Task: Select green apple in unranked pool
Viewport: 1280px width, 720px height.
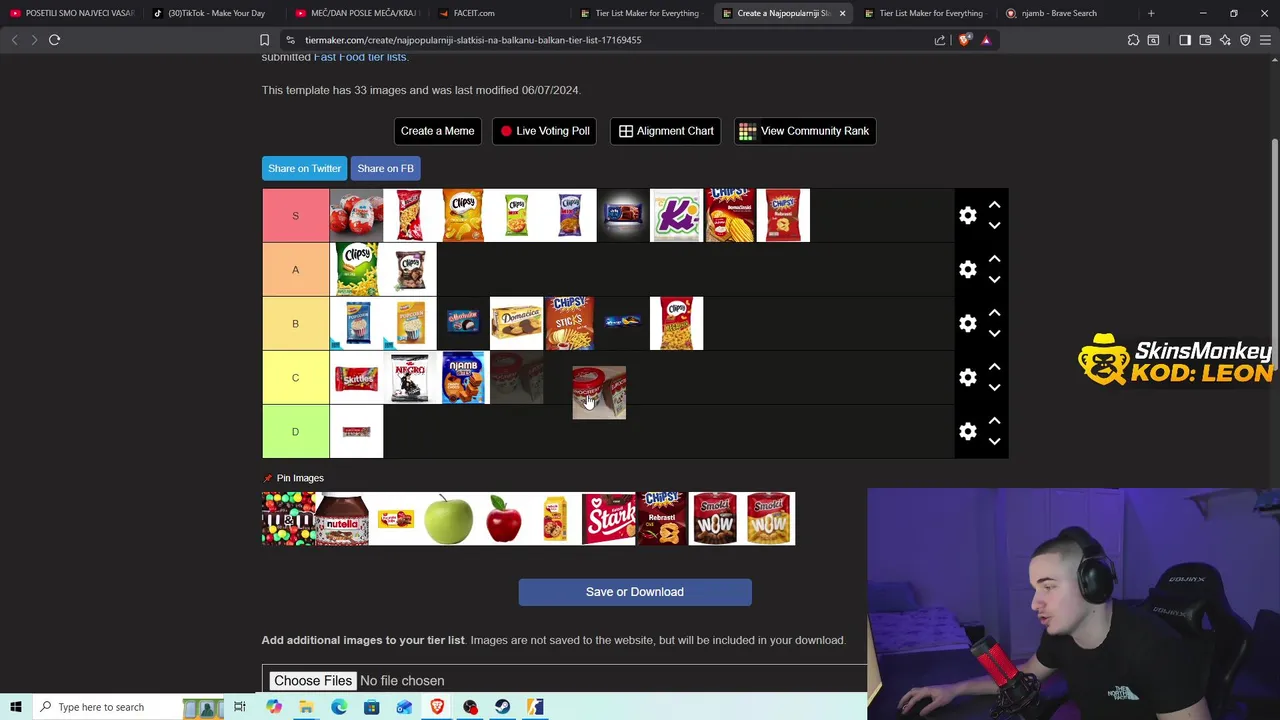Action: [448, 518]
